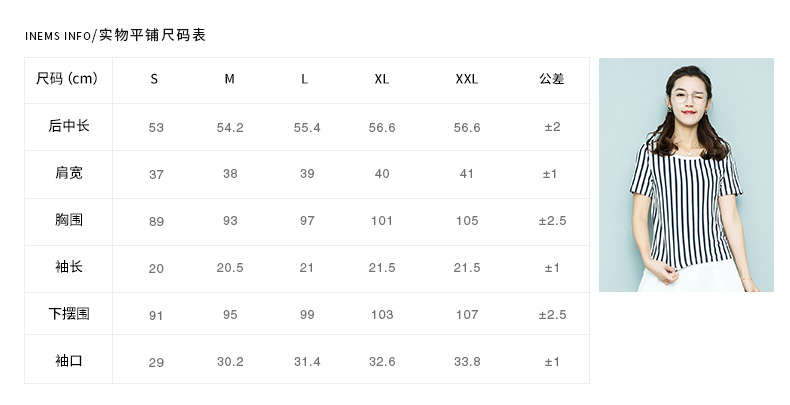Select the M size column header

(229, 79)
